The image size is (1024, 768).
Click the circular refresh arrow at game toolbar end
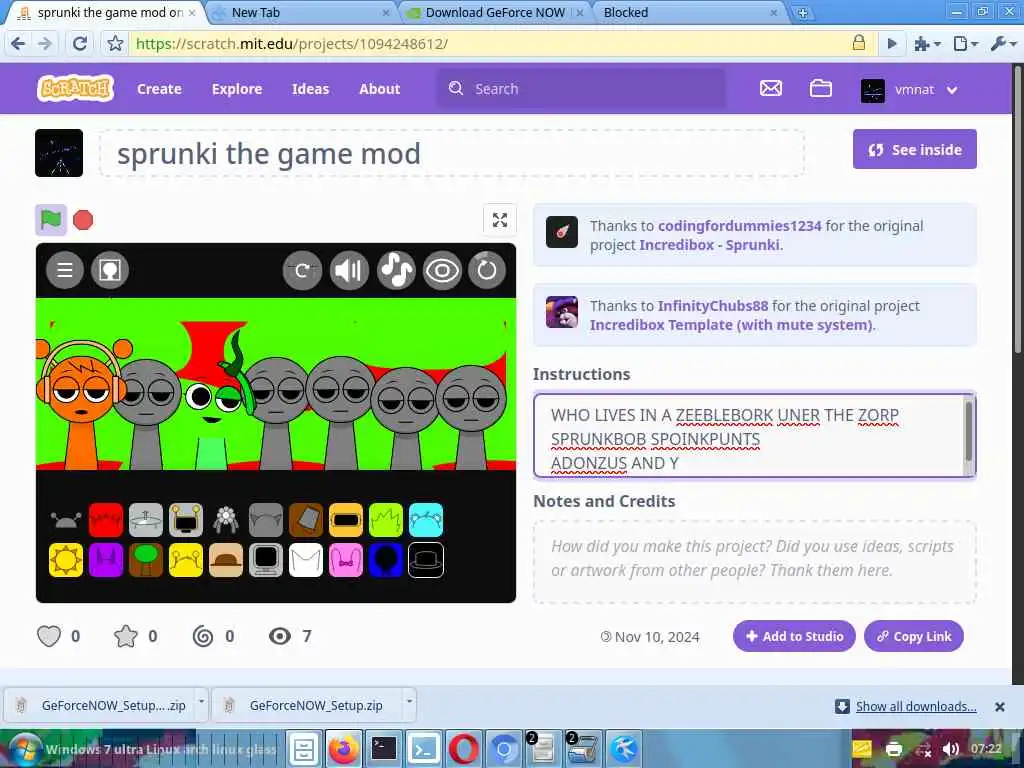[487, 270]
